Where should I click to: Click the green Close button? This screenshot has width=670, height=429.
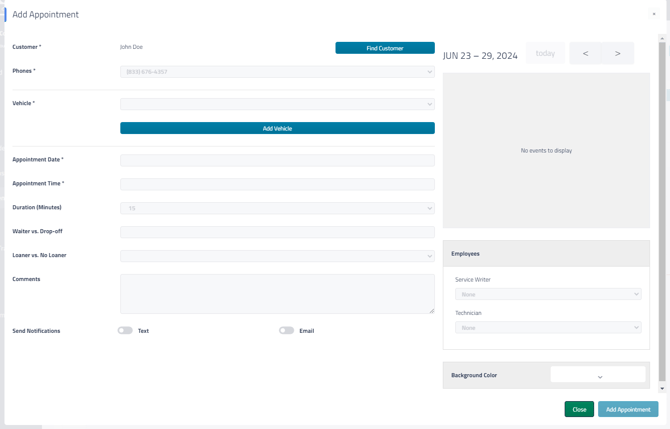tap(579, 409)
